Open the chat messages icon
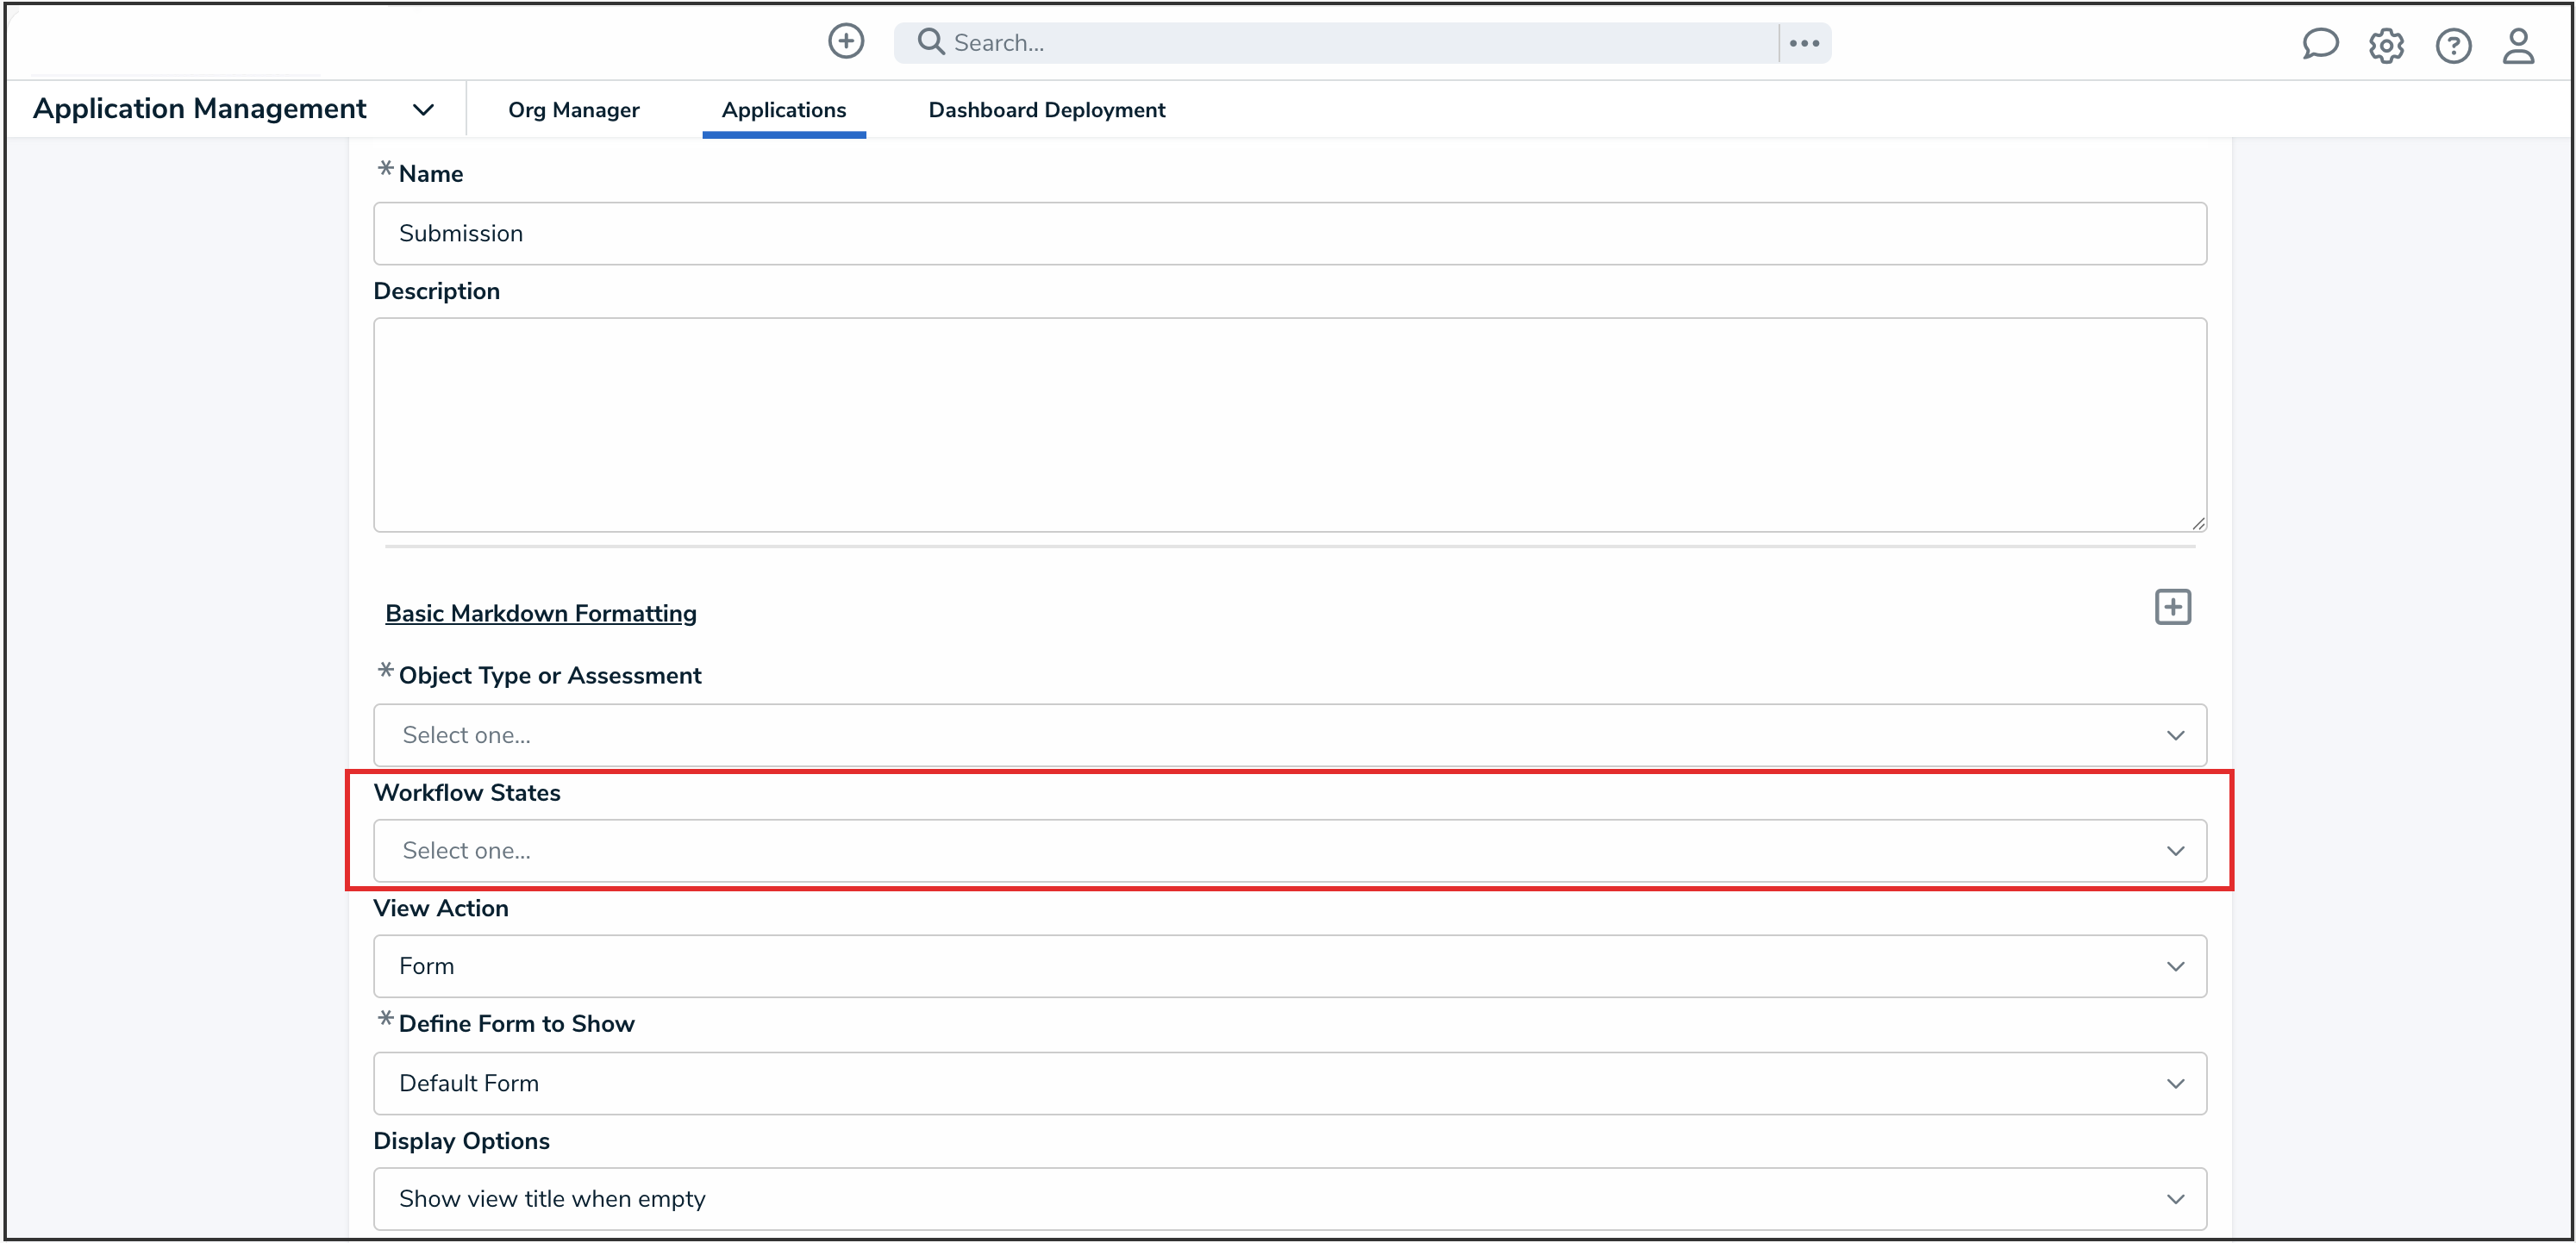Viewport: 2576px width, 1243px height. tap(2320, 44)
